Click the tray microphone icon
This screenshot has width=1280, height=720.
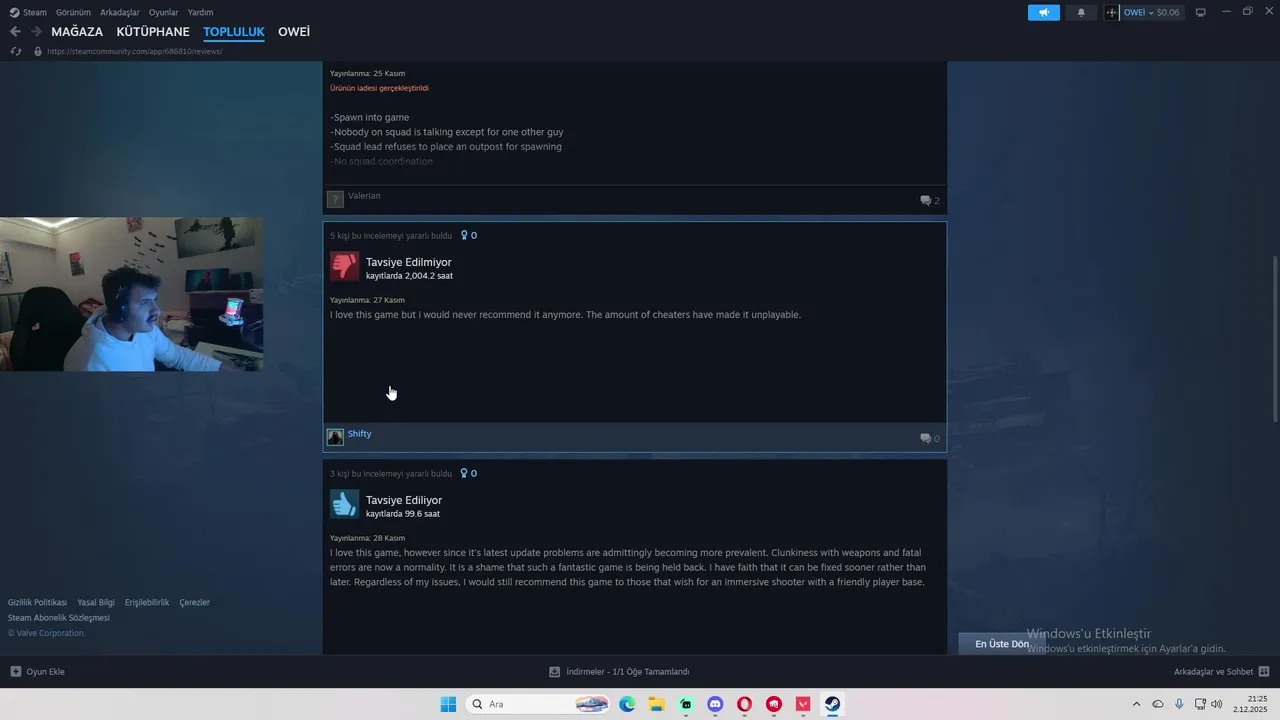coord(1180,704)
